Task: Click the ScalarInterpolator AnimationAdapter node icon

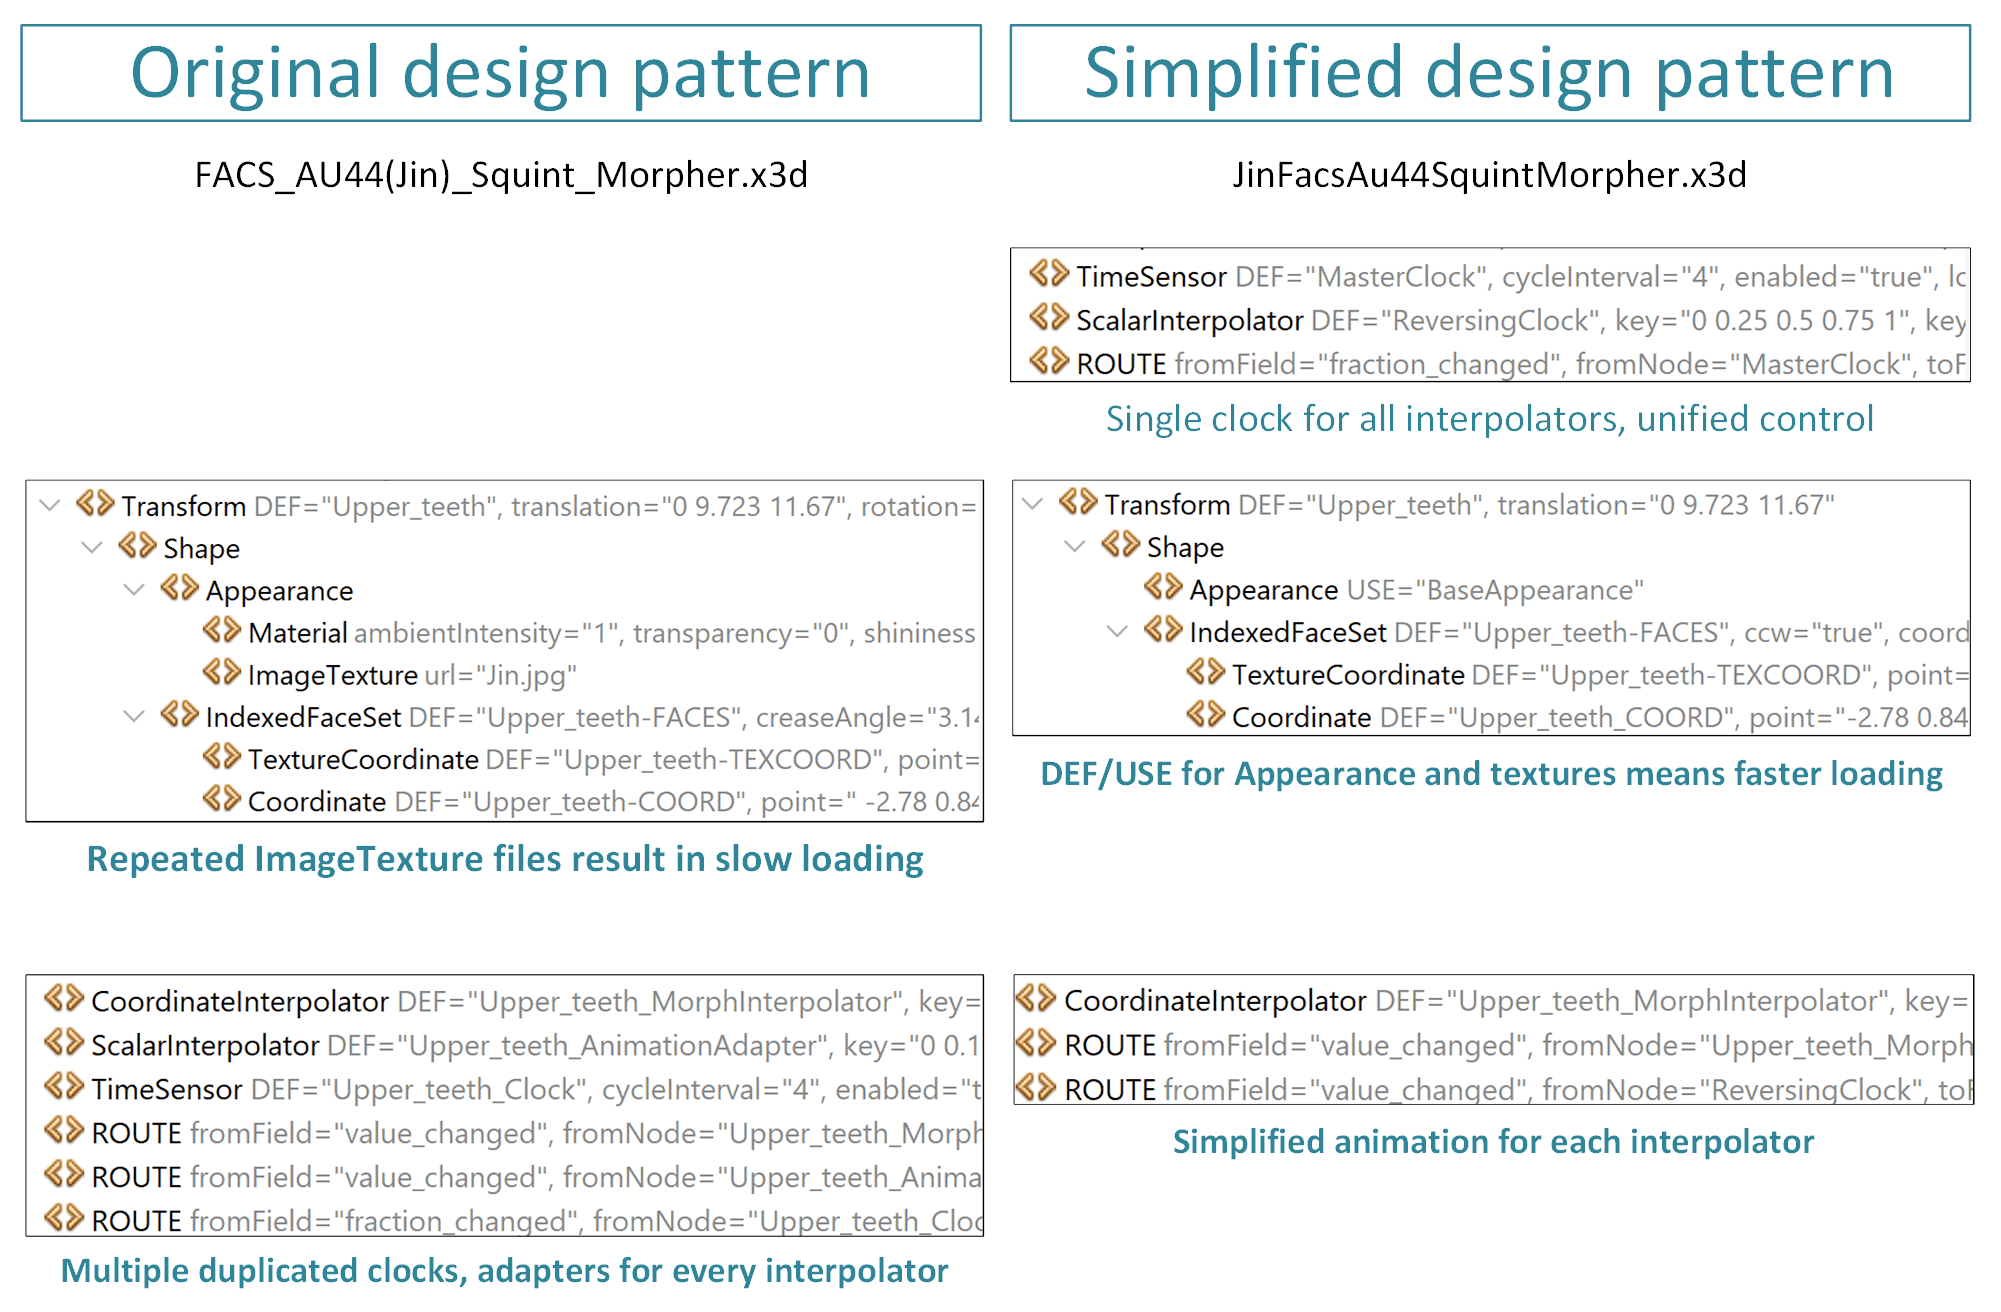Action: click(64, 1042)
